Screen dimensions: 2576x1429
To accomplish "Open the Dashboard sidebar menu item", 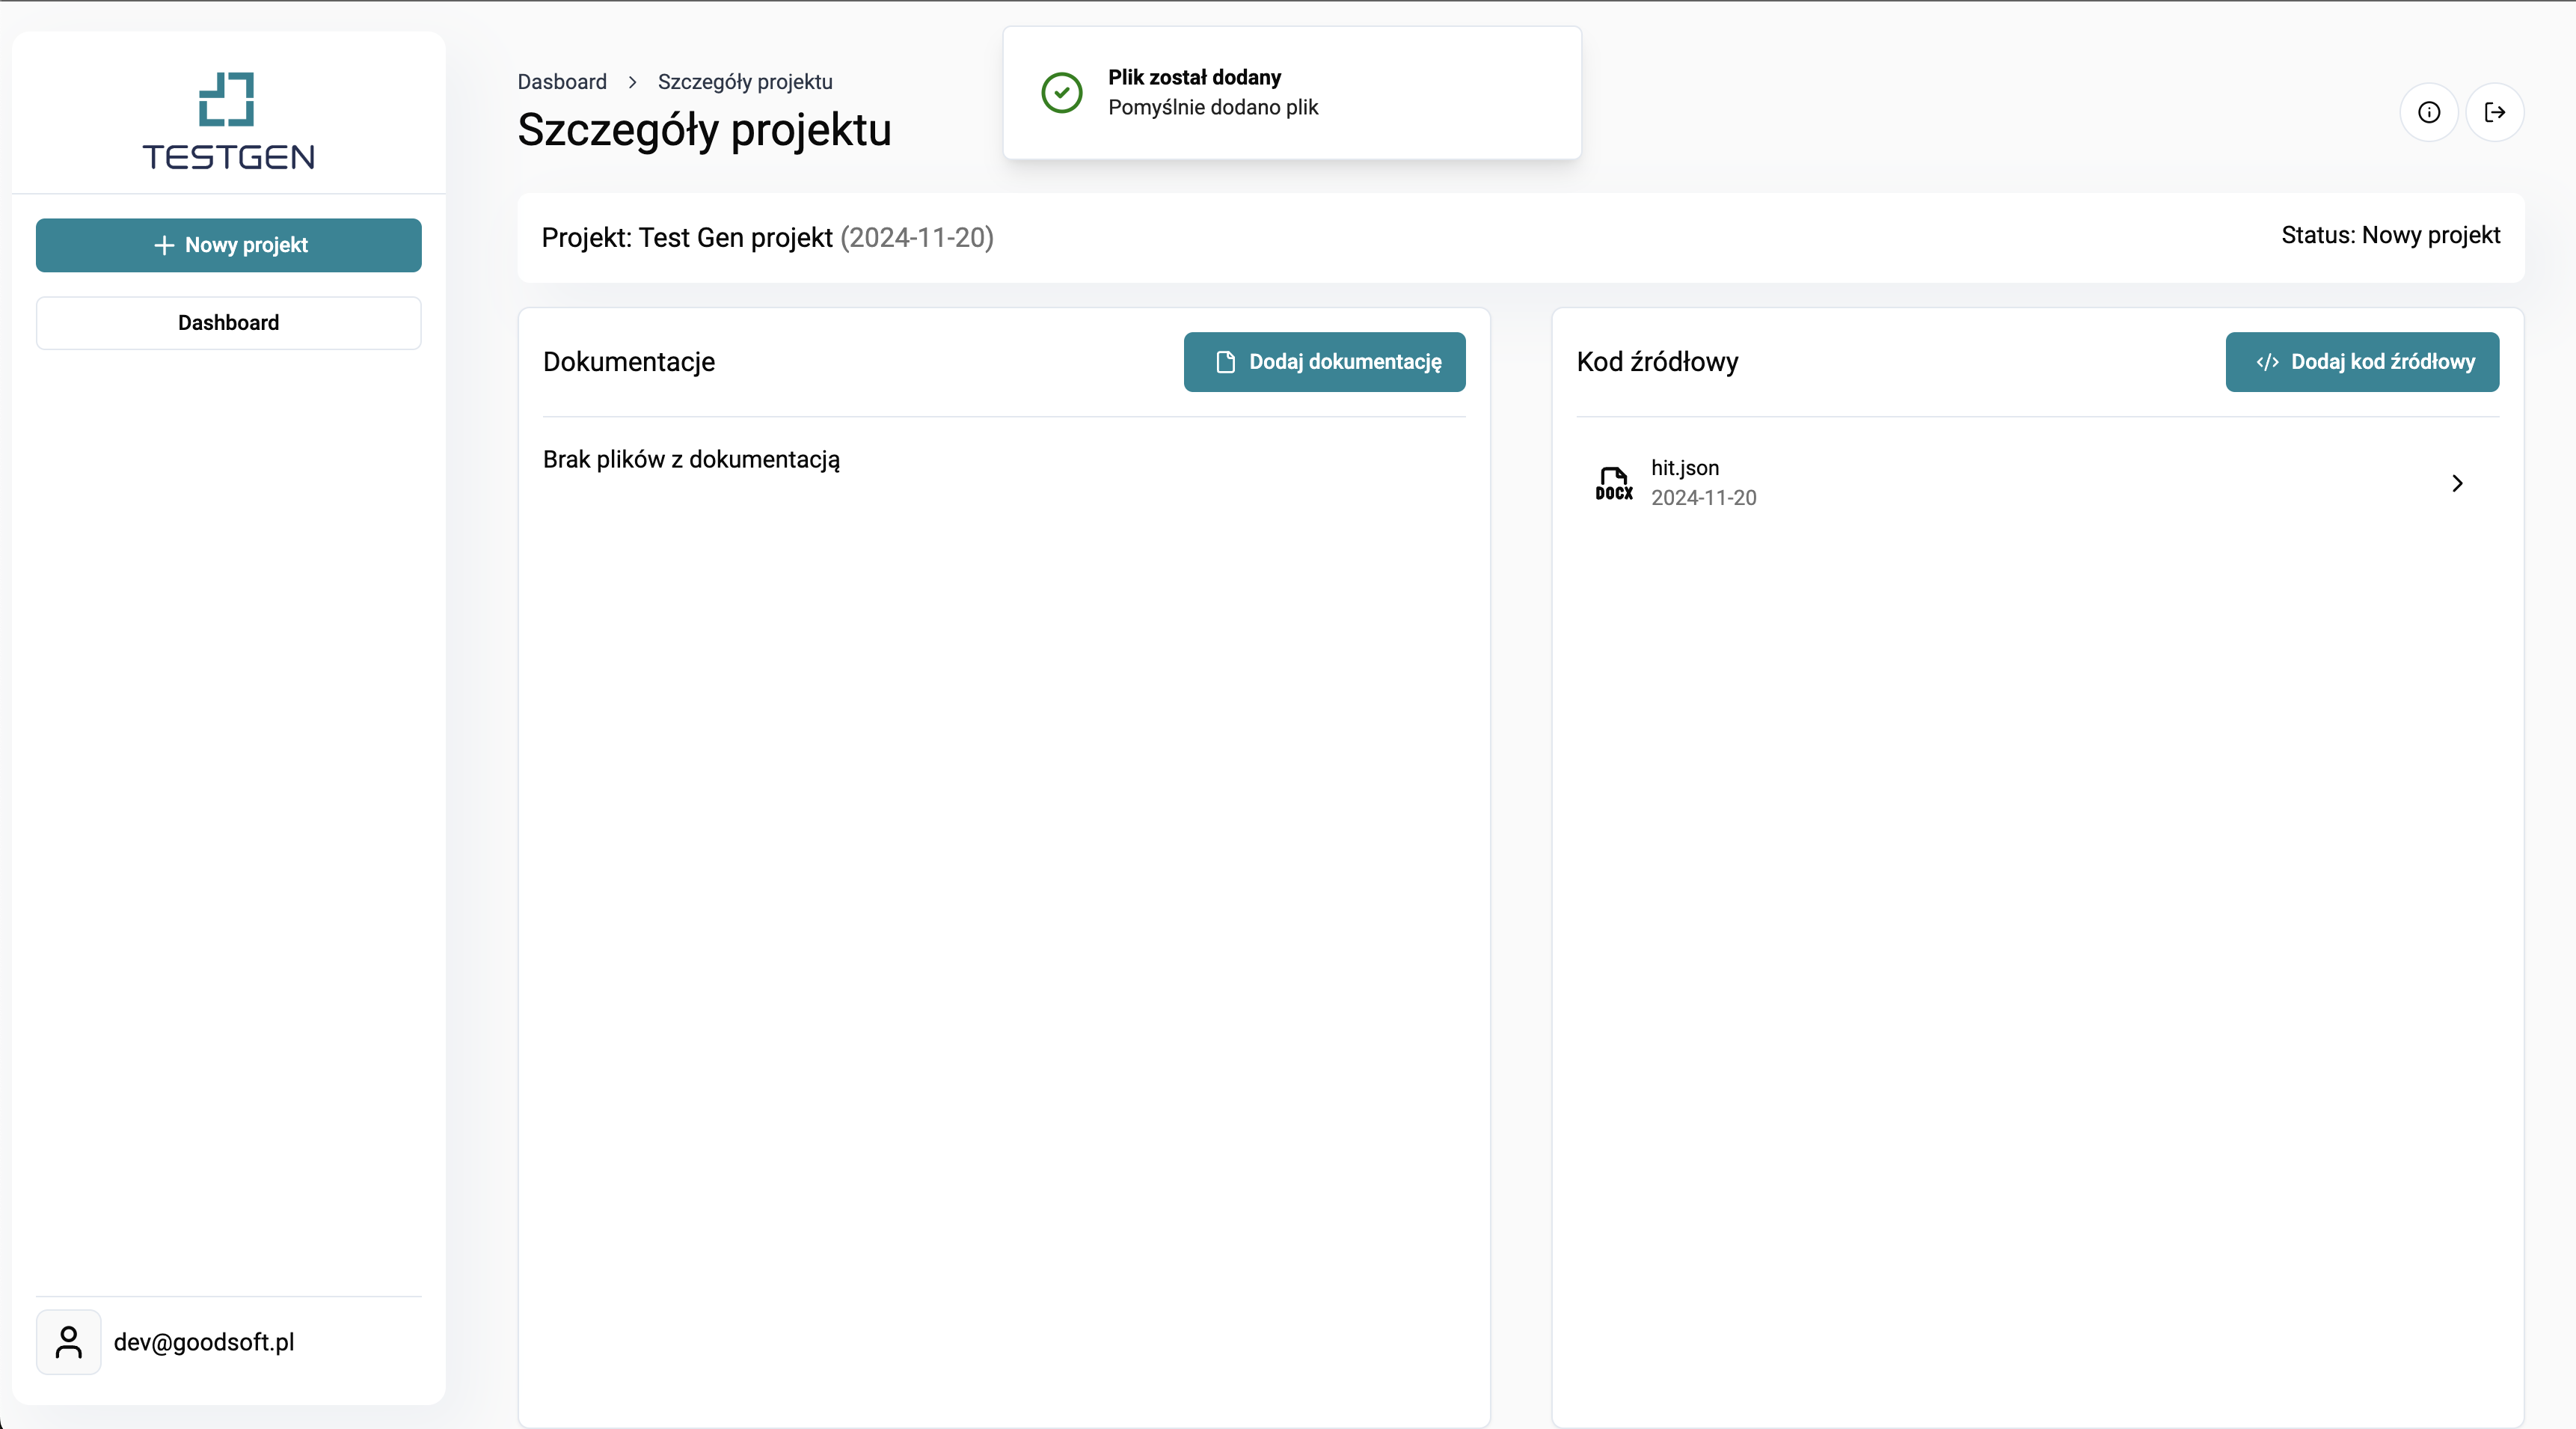I will point(228,323).
